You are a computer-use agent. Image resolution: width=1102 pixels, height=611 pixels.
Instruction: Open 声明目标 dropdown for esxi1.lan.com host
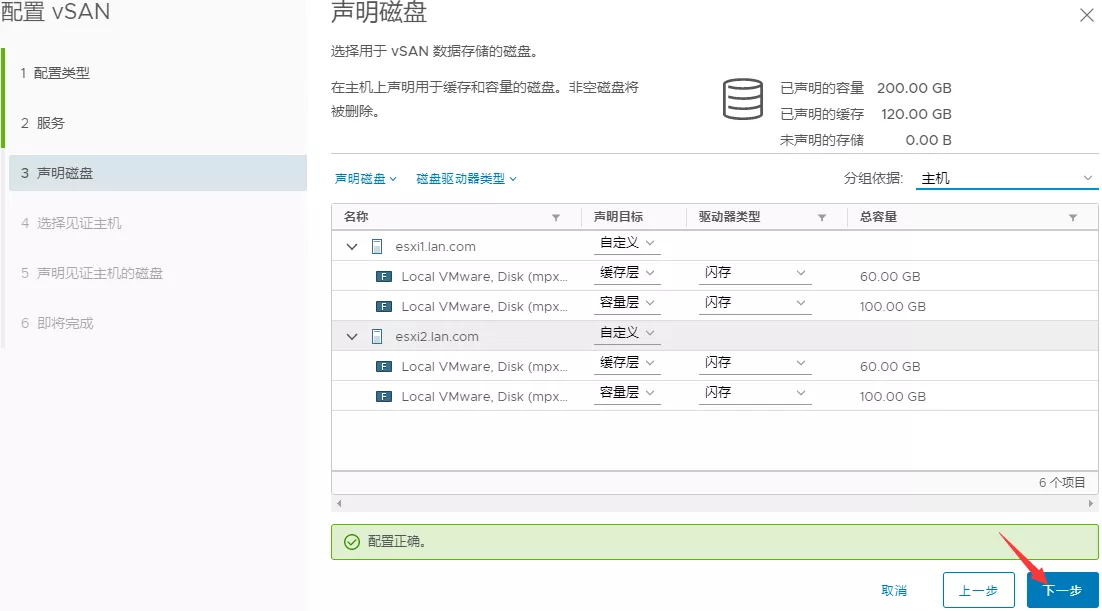tap(627, 243)
